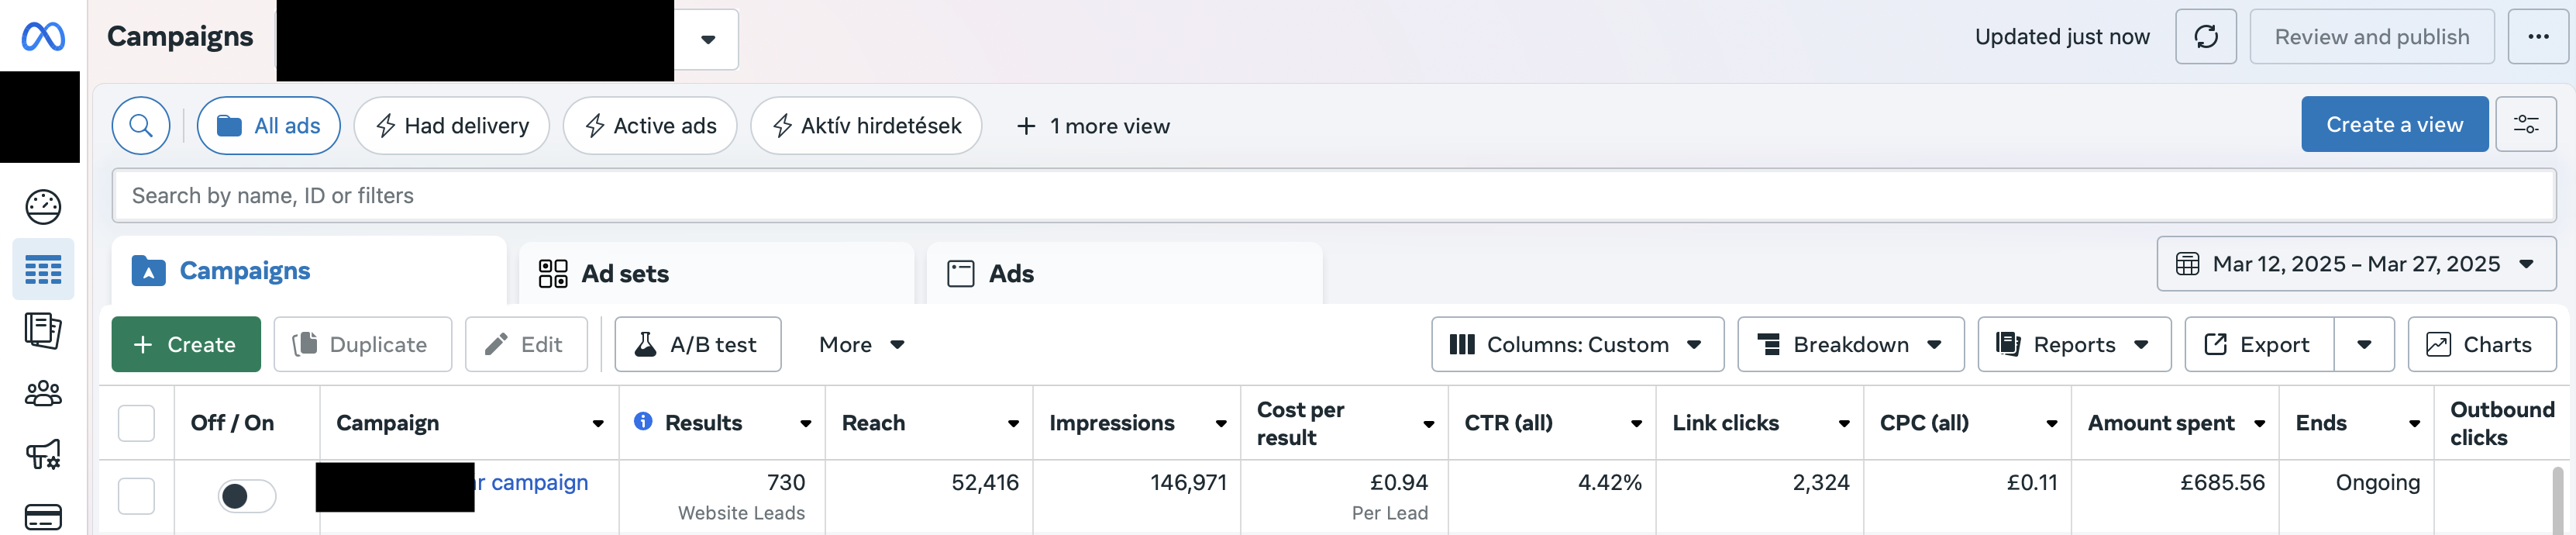The image size is (2576, 535).
Task: Click the magnifier search view icon
Action: point(141,126)
